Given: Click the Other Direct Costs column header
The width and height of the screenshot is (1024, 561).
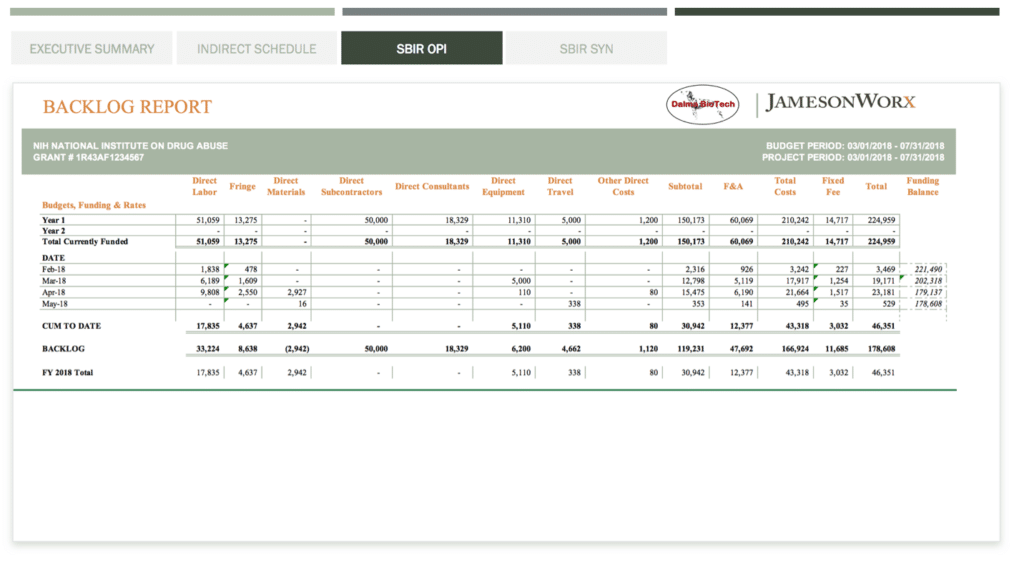Looking at the screenshot, I should tap(623, 186).
